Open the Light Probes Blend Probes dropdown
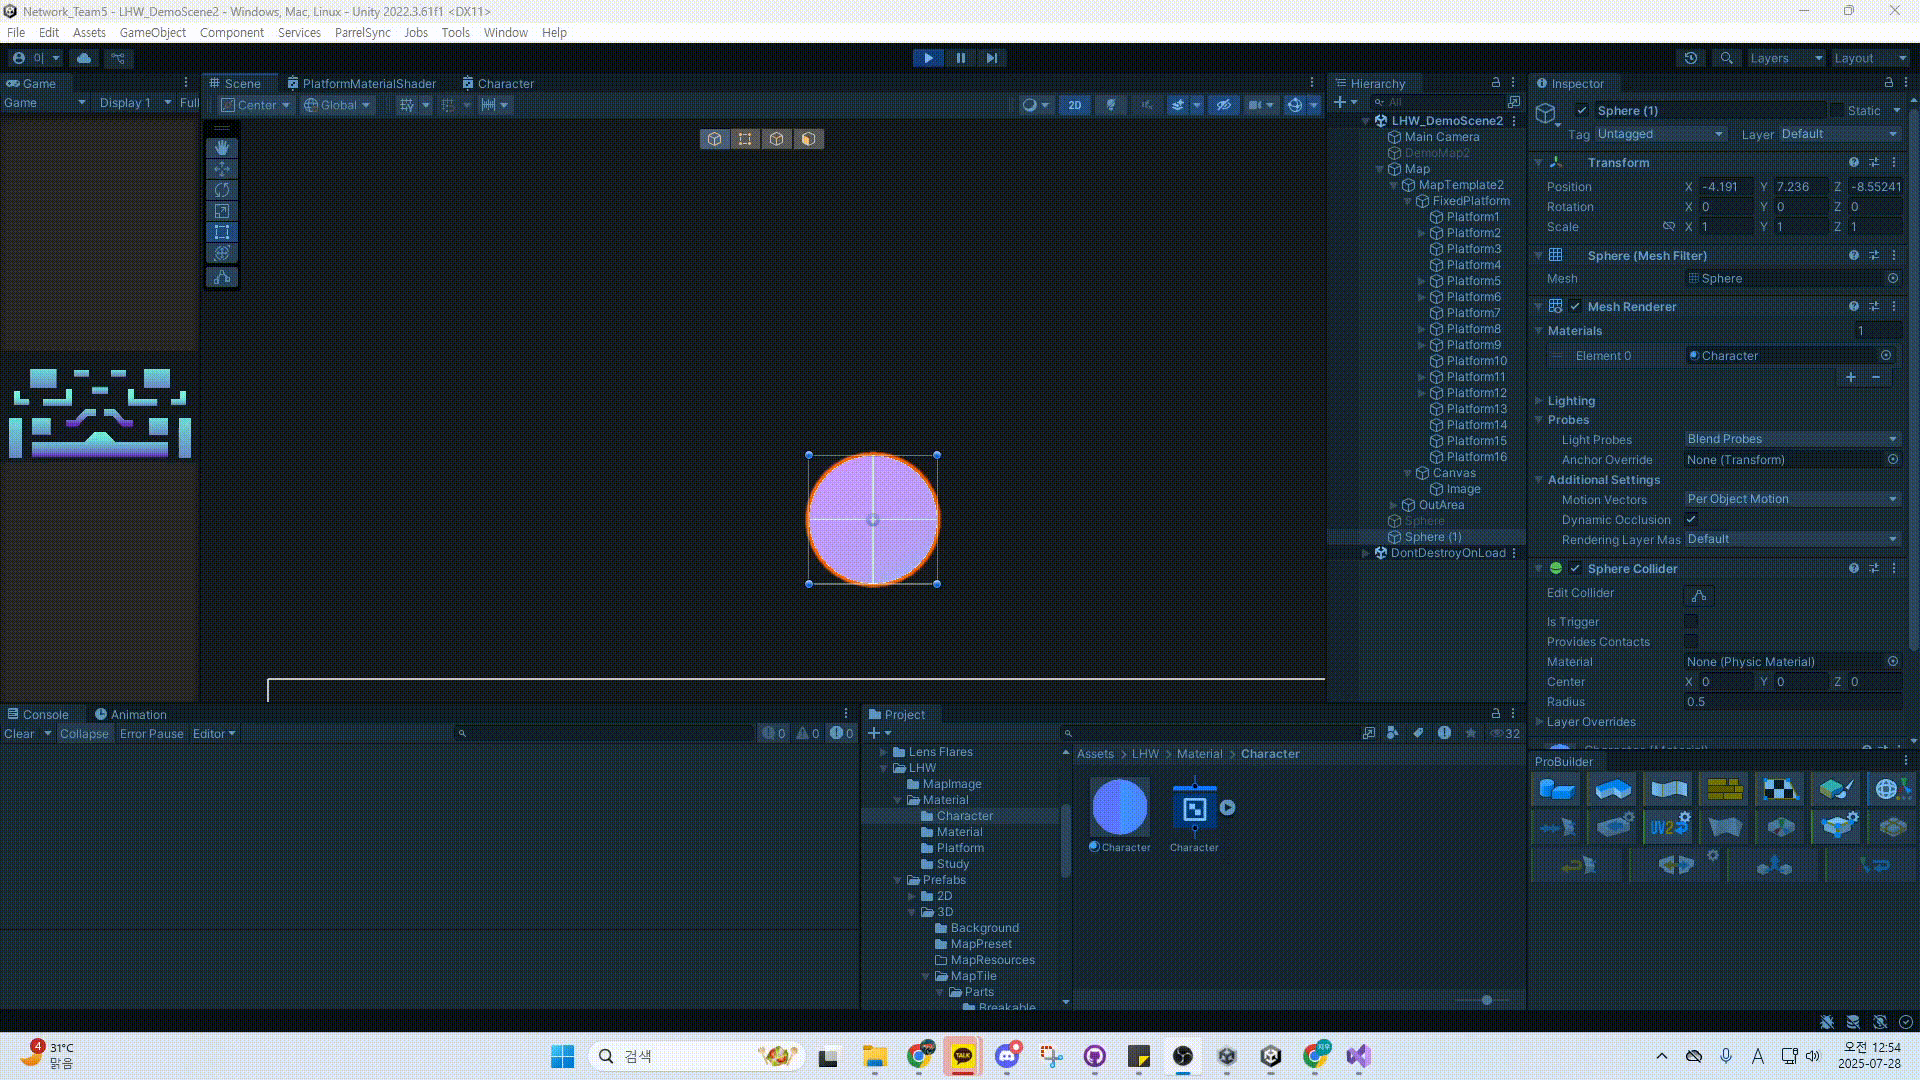Screen dimensions: 1920x1080 [1791, 439]
